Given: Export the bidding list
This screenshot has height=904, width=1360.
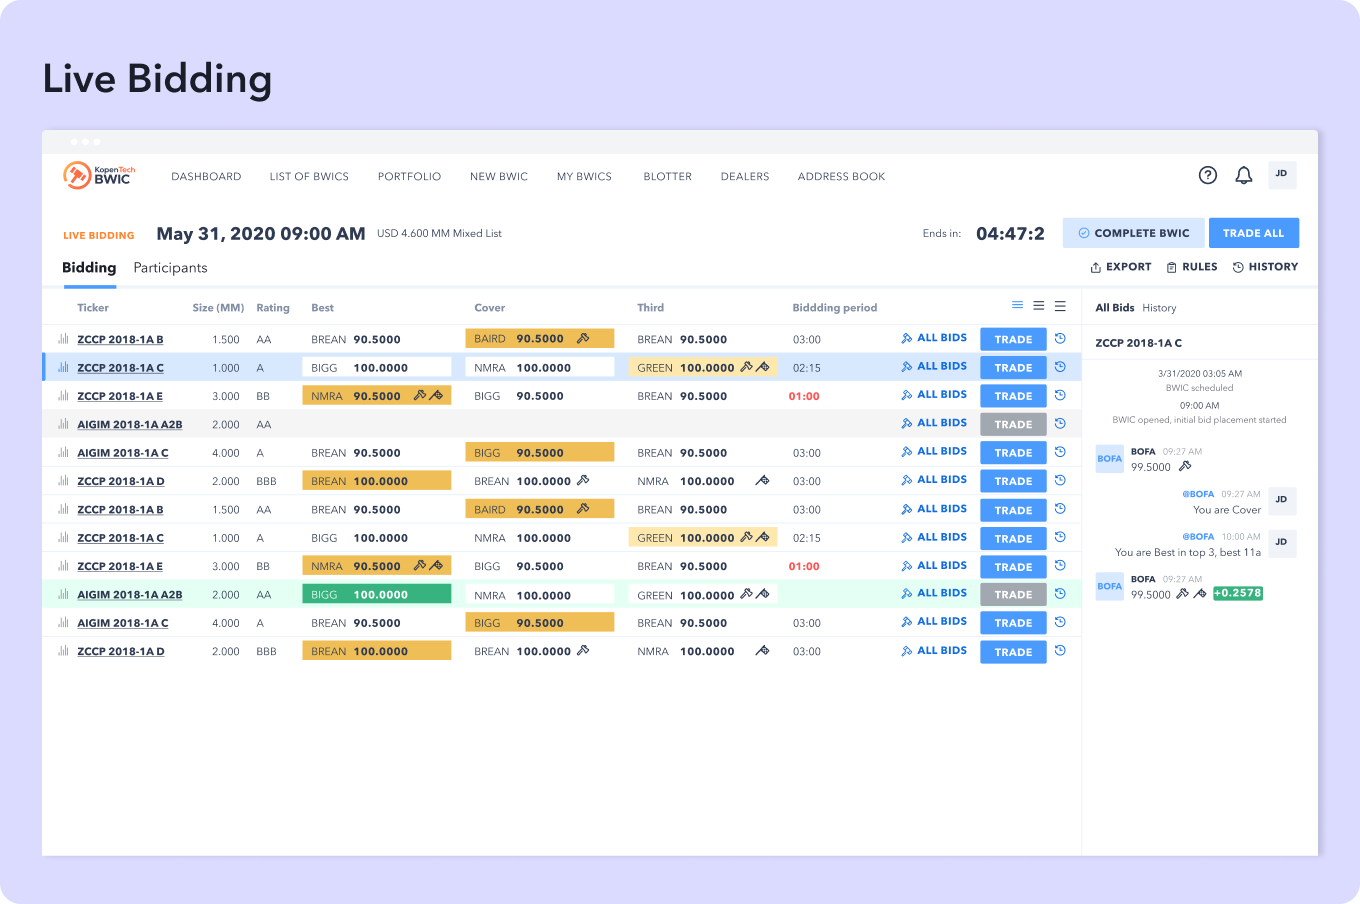Looking at the screenshot, I should pos(1121,267).
